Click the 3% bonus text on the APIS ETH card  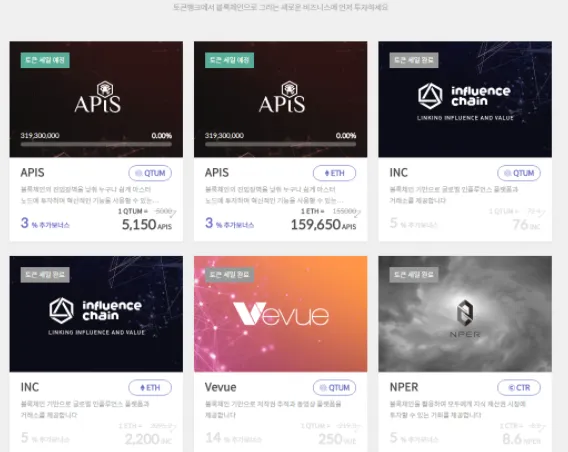[229, 223]
